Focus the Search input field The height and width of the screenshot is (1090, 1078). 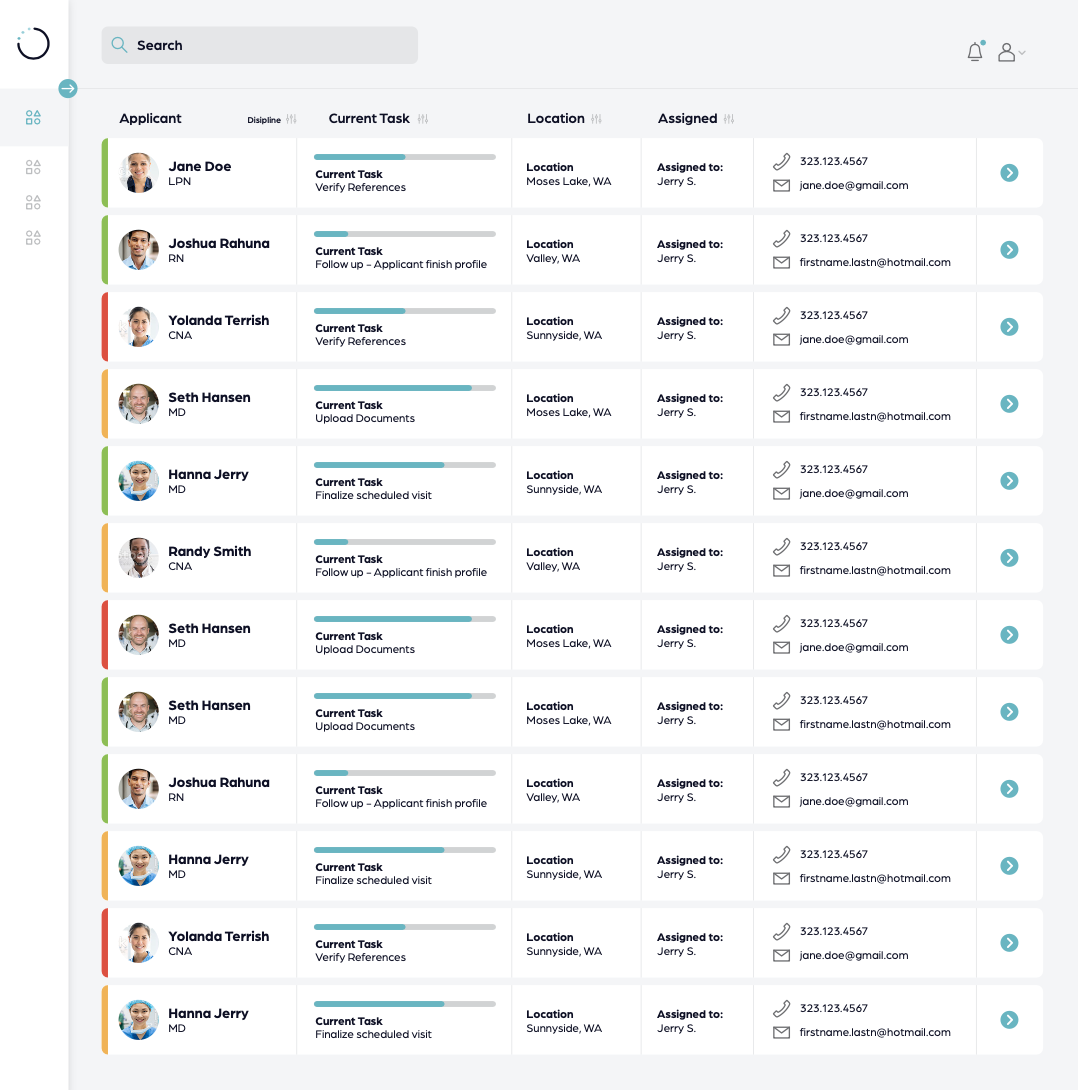270,45
